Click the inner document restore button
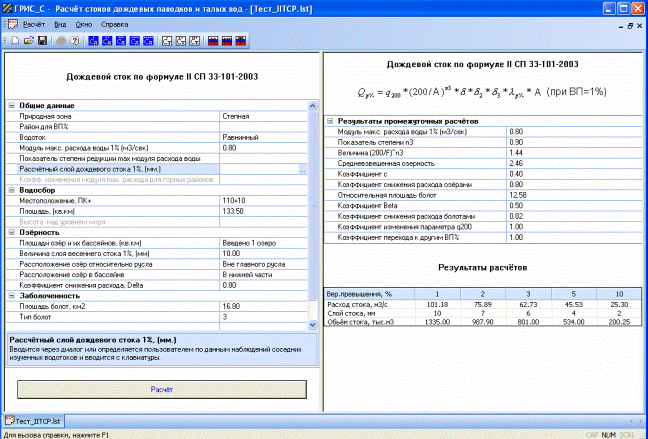The width and height of the screenshot is (648, 439). (630, 26)
